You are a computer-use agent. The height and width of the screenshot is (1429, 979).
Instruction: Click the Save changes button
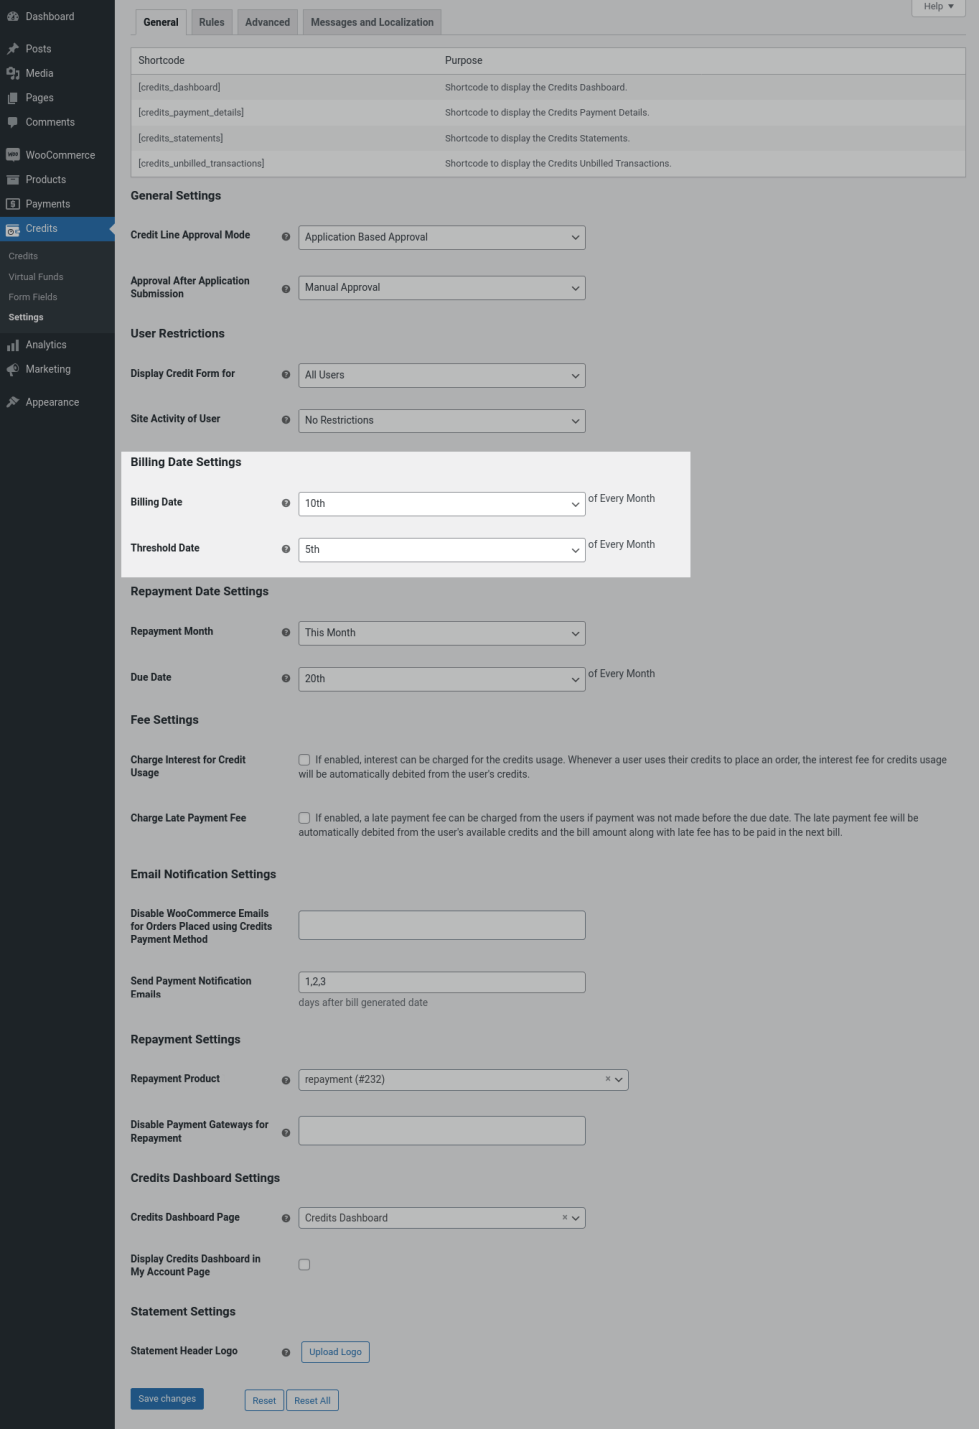[167, 1399]
